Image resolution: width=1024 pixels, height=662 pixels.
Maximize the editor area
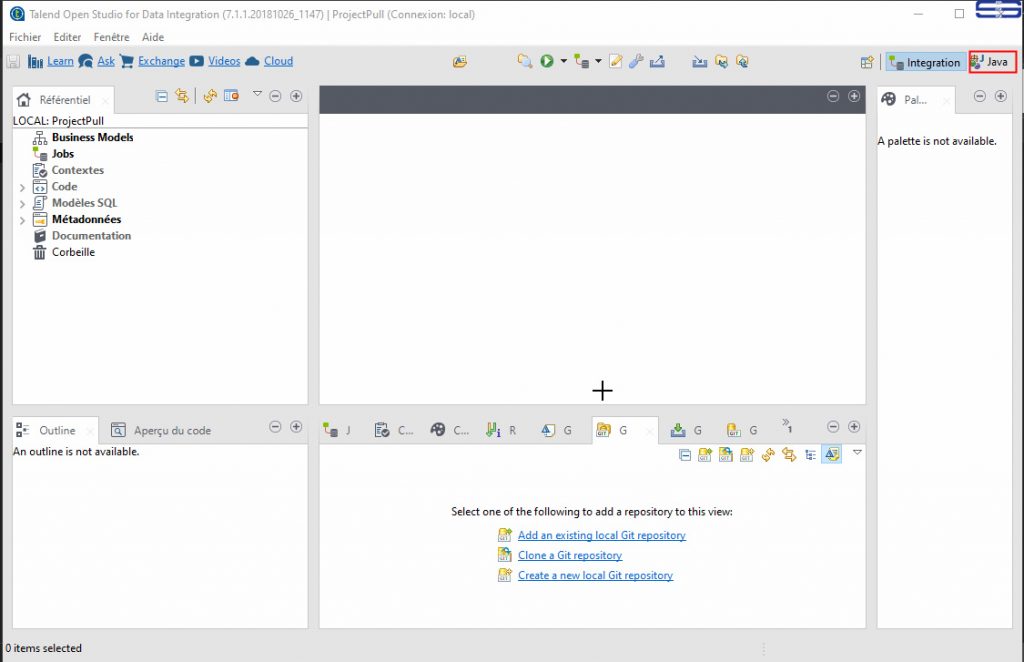854,96
